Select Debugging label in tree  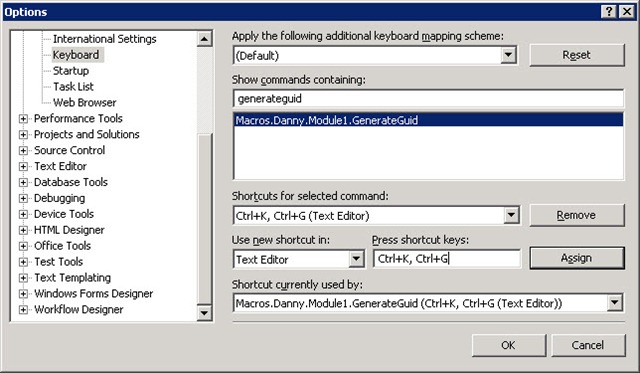tap(60, 198)
